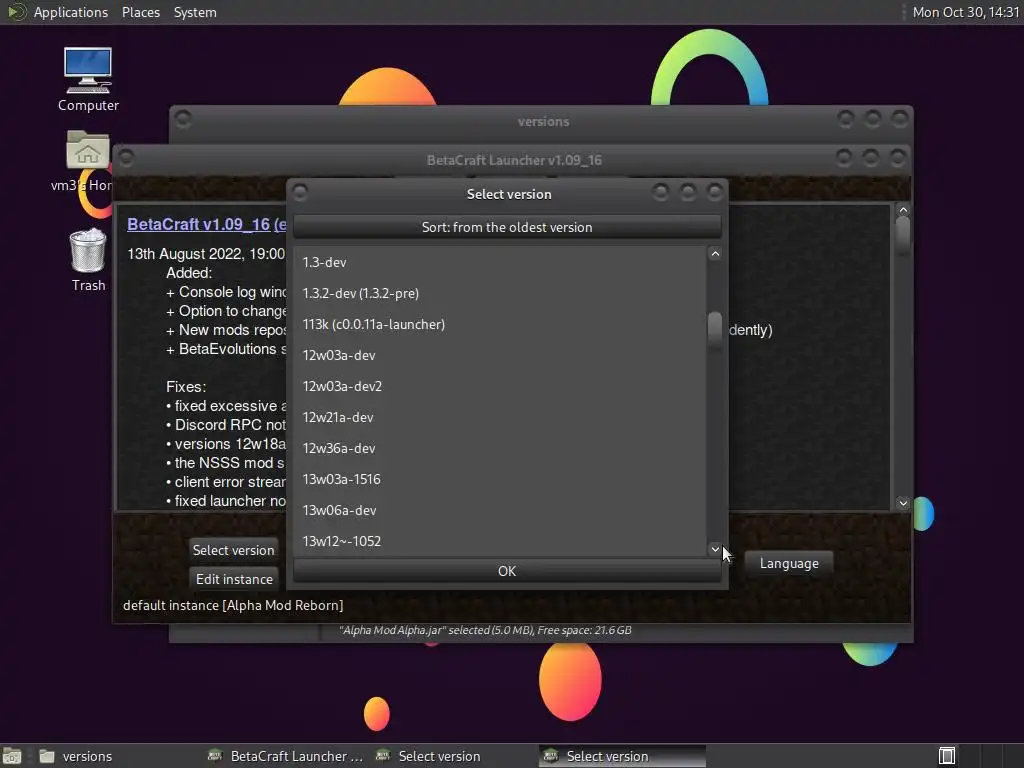The image size is (1024, 768).
Task: Open the Places menu
Action: pyautogui.click(x=140, y=12)
